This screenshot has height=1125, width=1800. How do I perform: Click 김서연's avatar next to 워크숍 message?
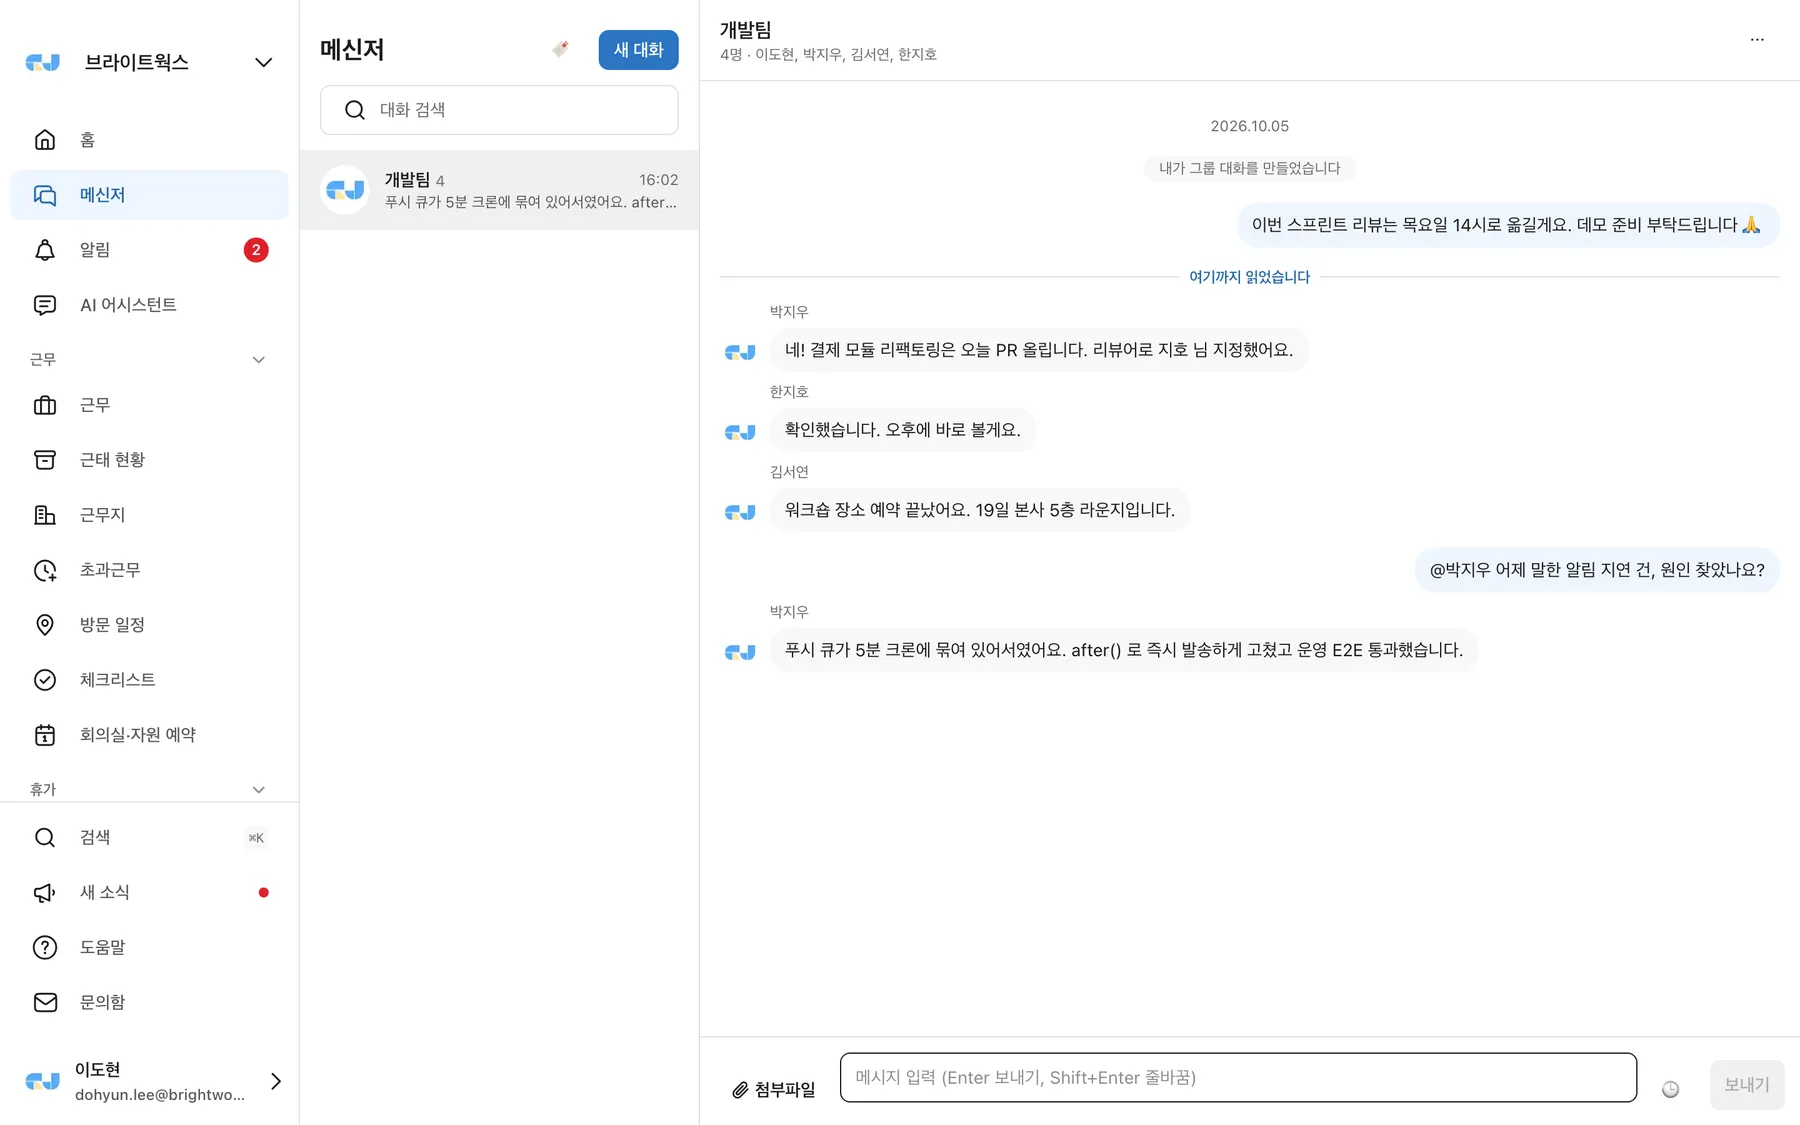tap(740, 512)
